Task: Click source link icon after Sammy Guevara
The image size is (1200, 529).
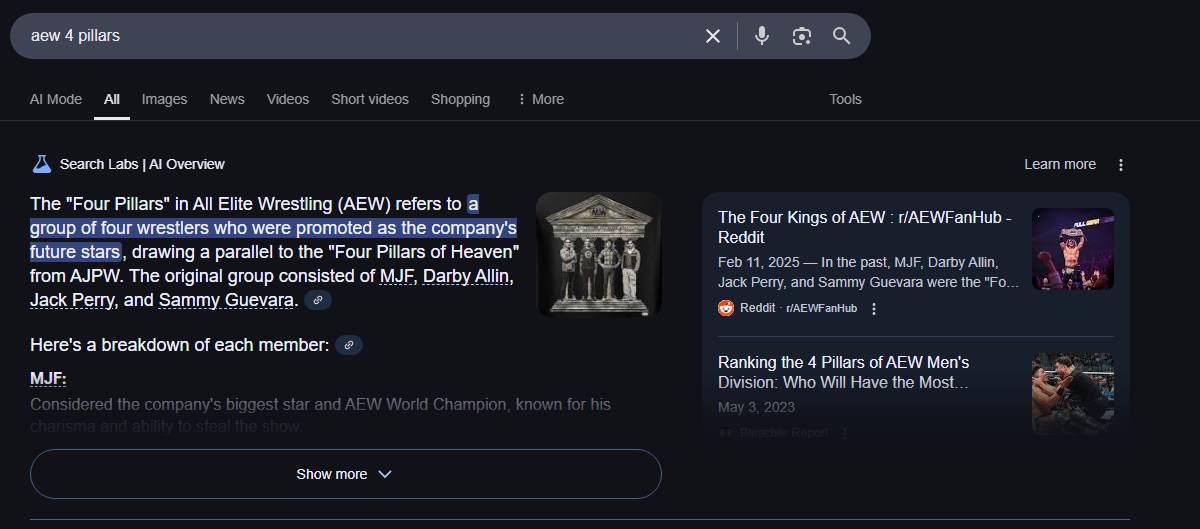Action: (x=318, y=300)
